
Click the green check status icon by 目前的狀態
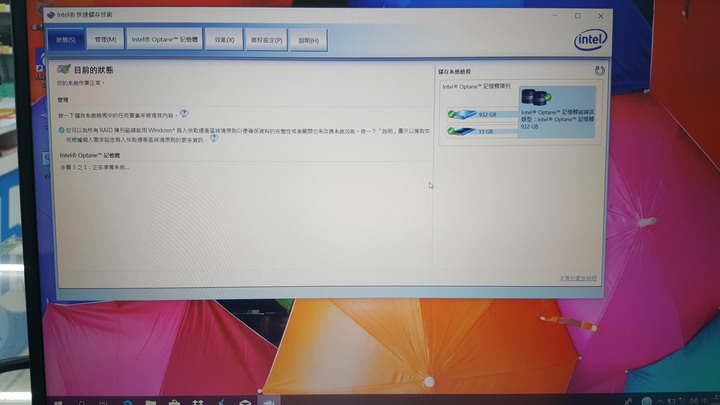[64, 69]
